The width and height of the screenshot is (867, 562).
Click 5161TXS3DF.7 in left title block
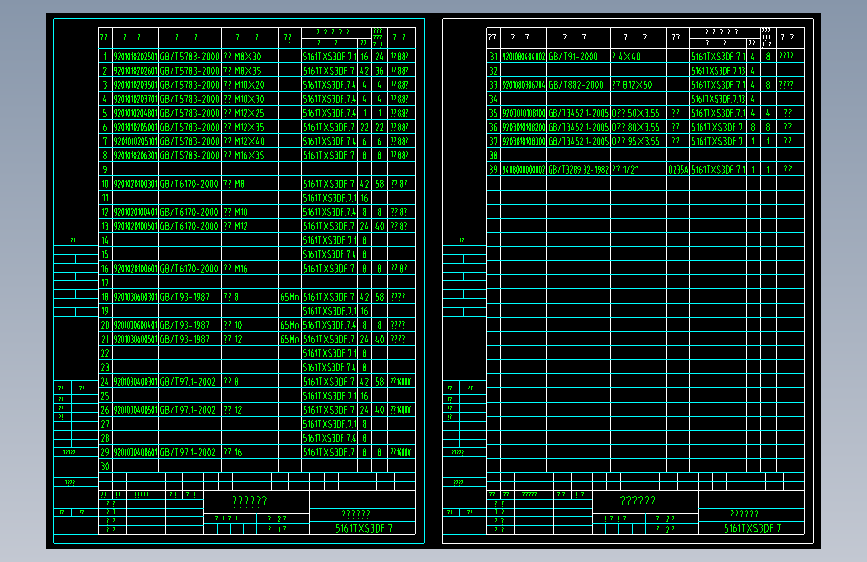[363, 528]
